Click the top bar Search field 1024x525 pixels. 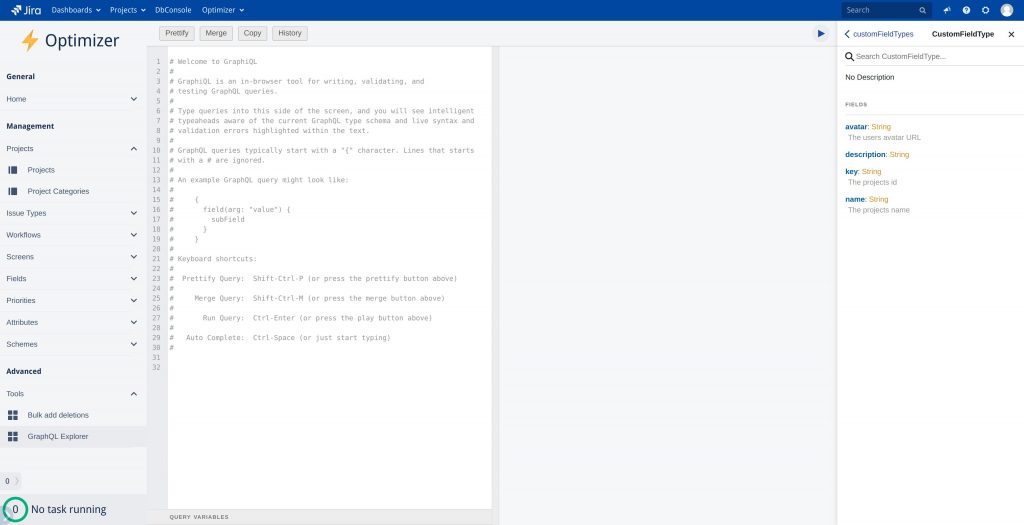(x=887, y=10)
